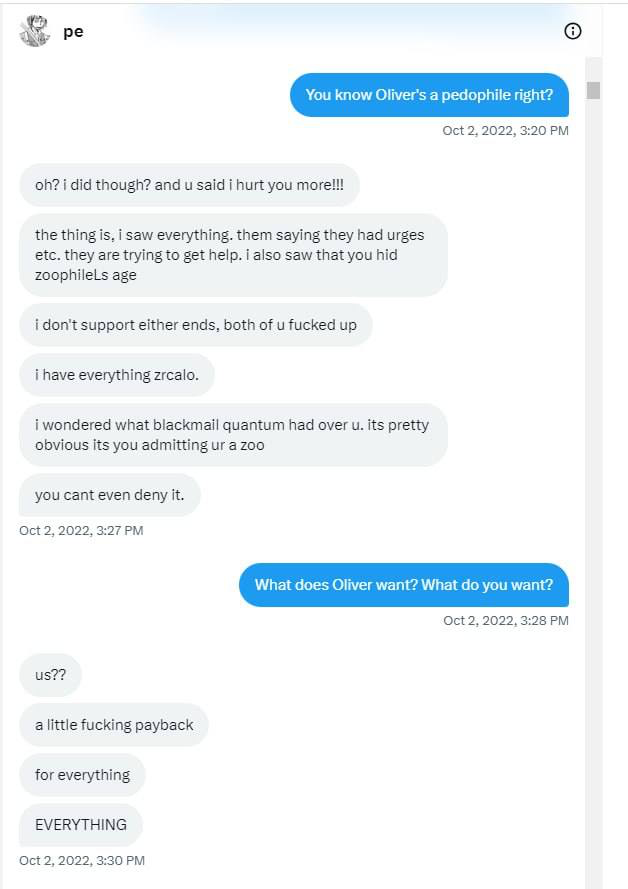Click the 3:20 PM timestamp

(506, 130)
